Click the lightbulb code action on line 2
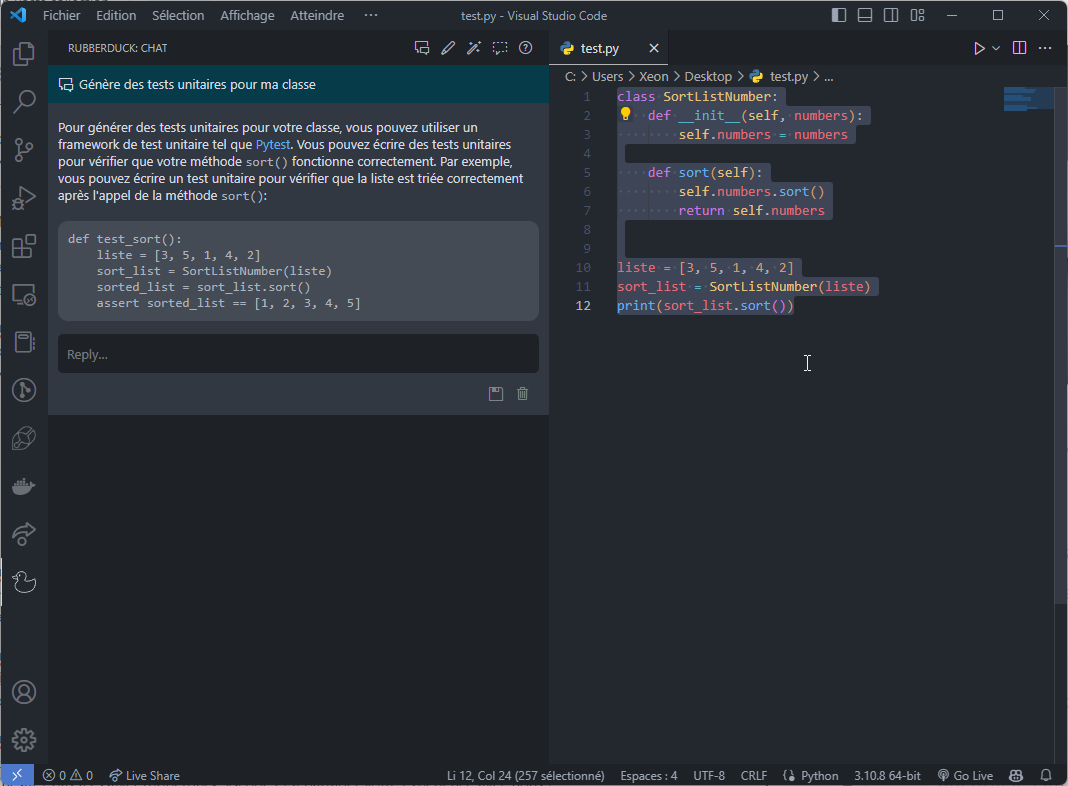Screen dimensions: 1068x786 [x=625, y=114]
